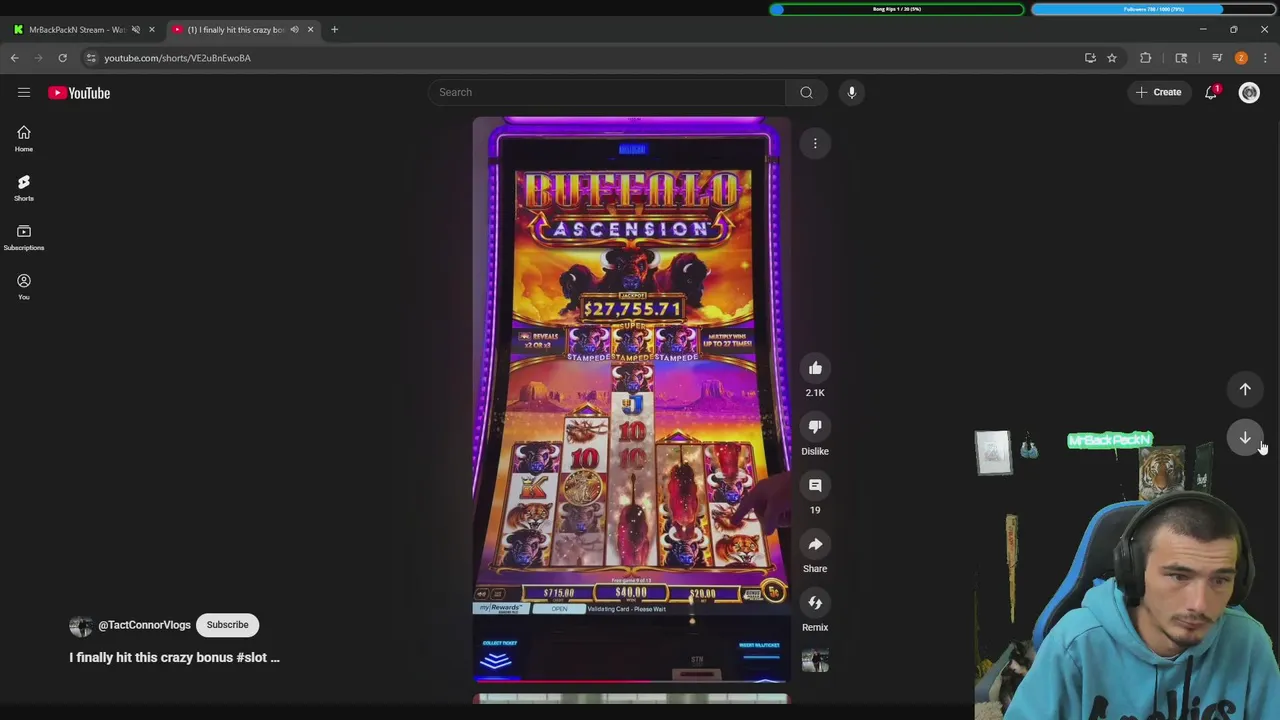Screen dimensions: 1280x720
Task: Click the 2.1K like count
Action: click(x=815, y=393)
